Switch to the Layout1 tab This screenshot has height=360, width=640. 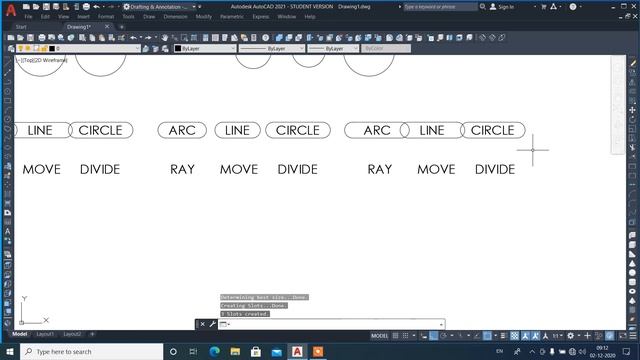point(45,334)
